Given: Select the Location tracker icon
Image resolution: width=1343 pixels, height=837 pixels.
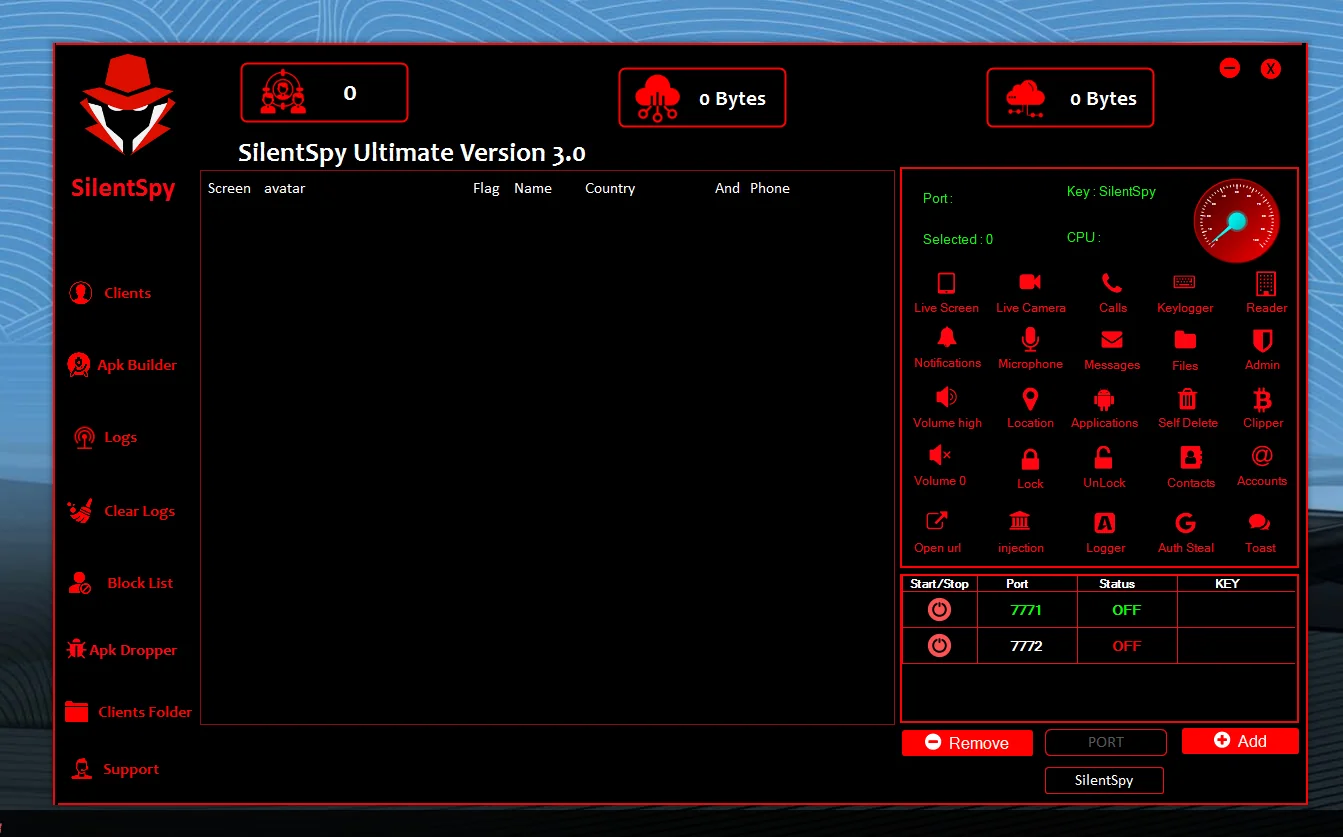Looking at the screenshot, I should point(1030,407).
